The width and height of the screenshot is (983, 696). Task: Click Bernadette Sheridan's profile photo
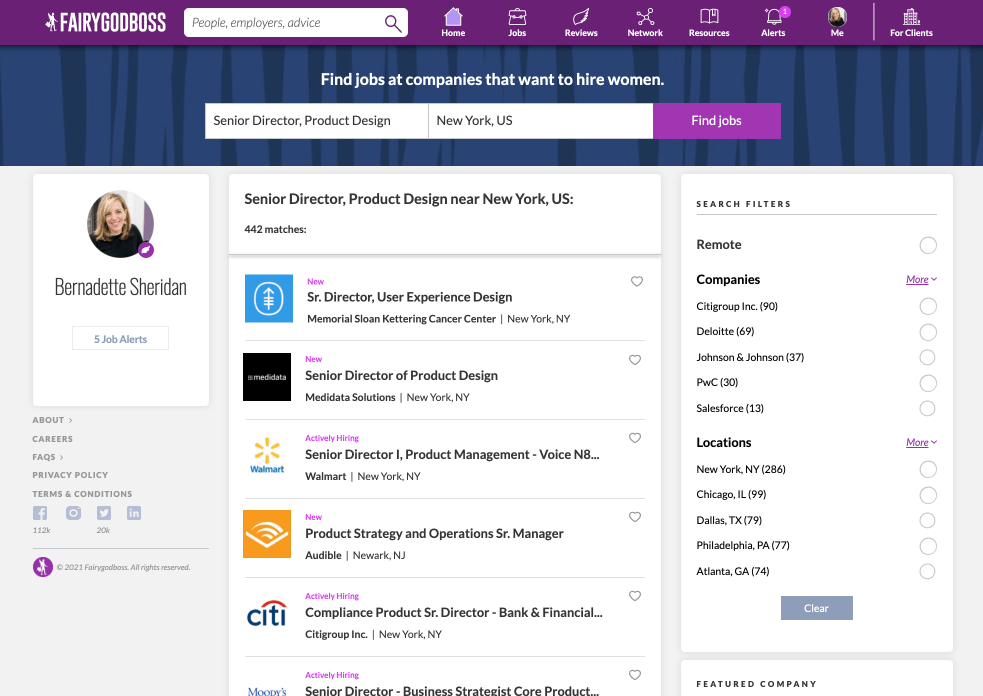pyautogui.click(x=120, y=224)
